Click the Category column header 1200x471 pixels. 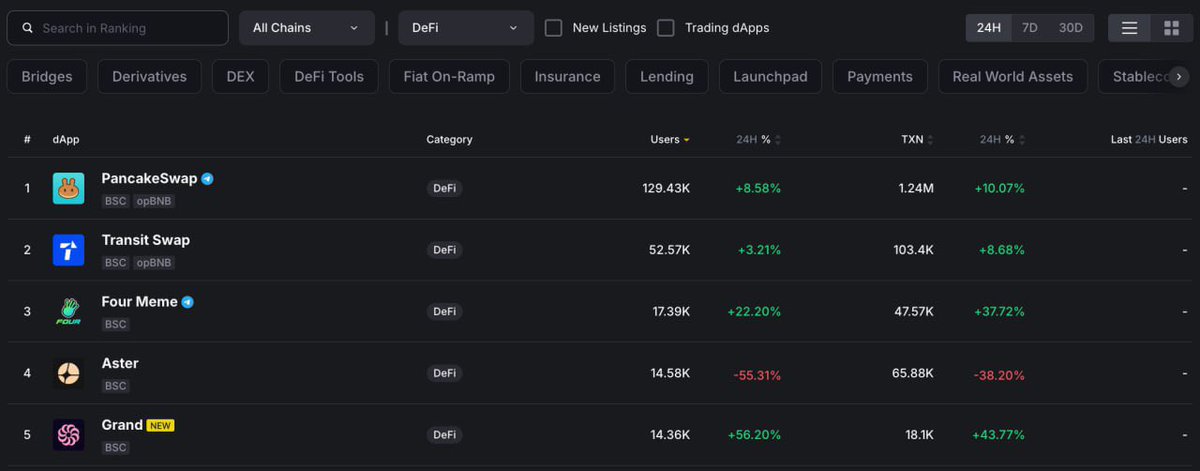click(x=449, y=140)
